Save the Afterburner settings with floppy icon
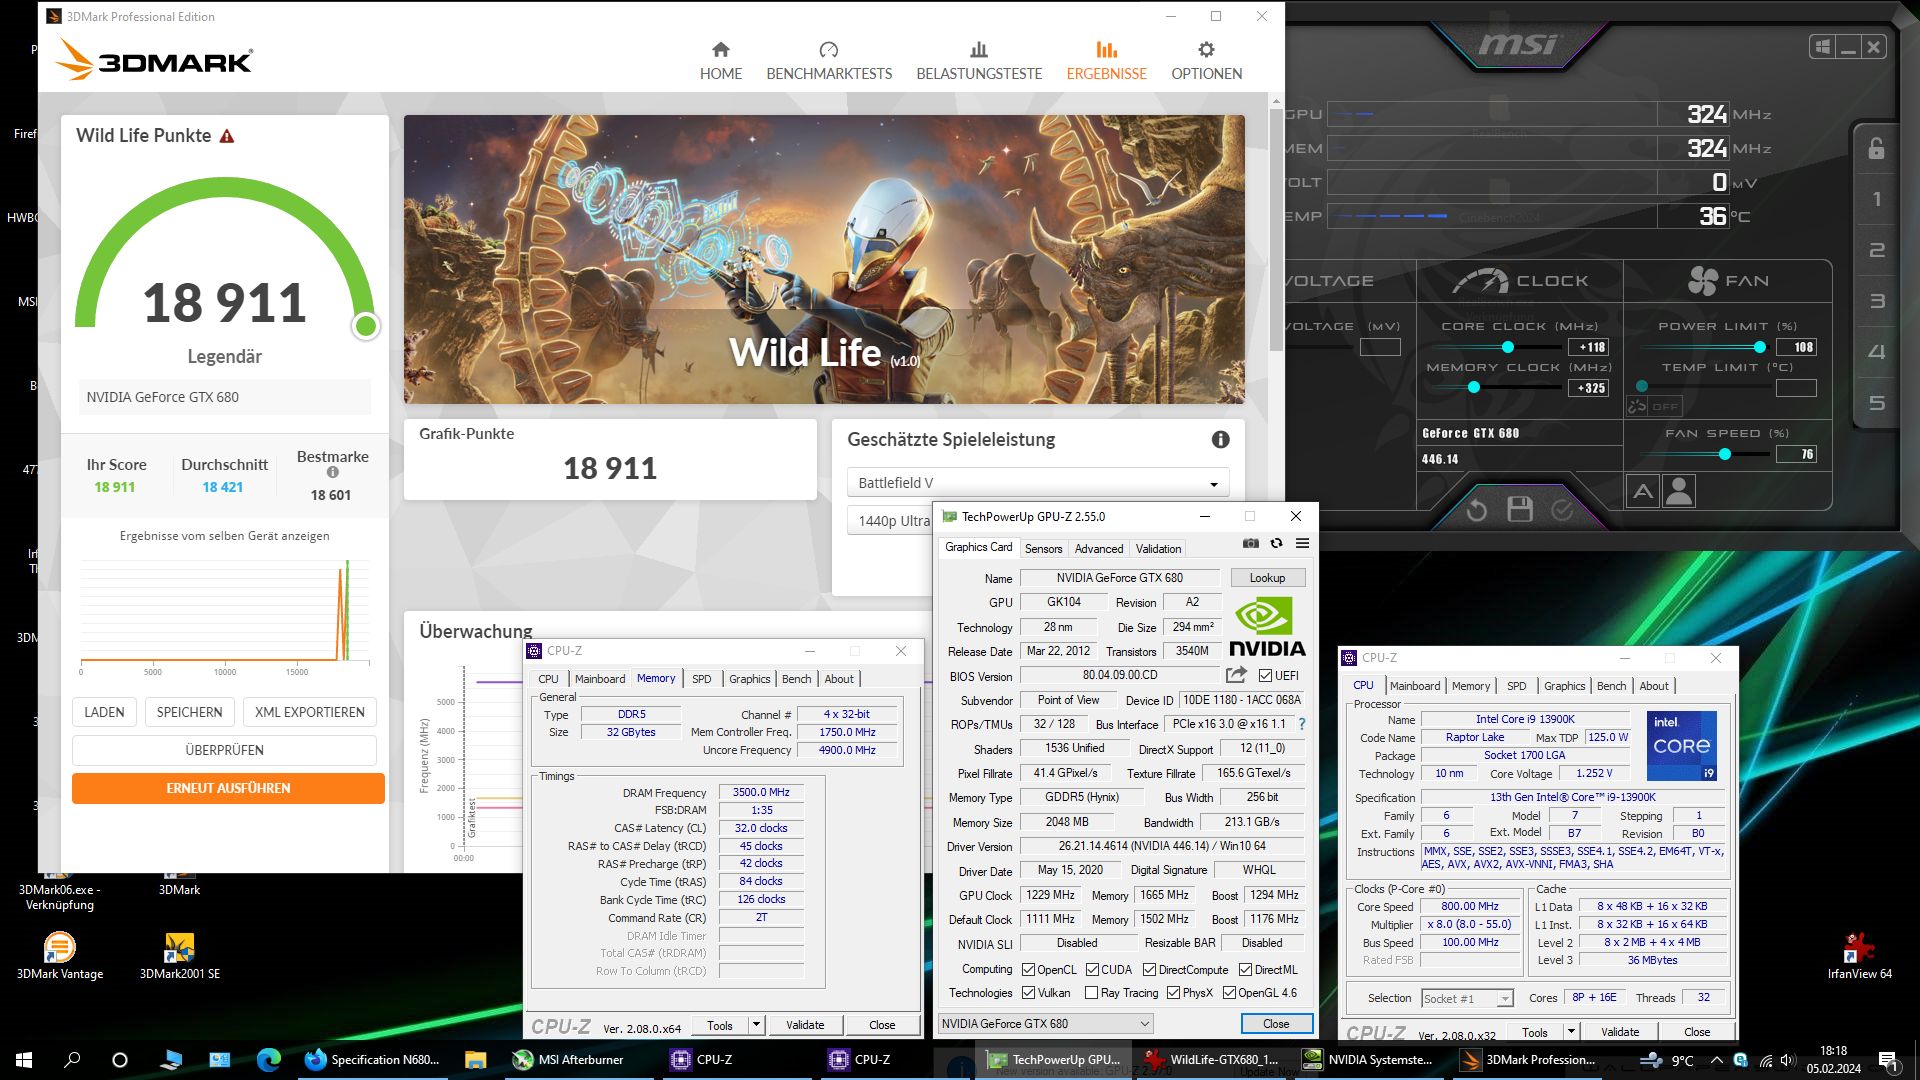 (x=1520, y=509)
